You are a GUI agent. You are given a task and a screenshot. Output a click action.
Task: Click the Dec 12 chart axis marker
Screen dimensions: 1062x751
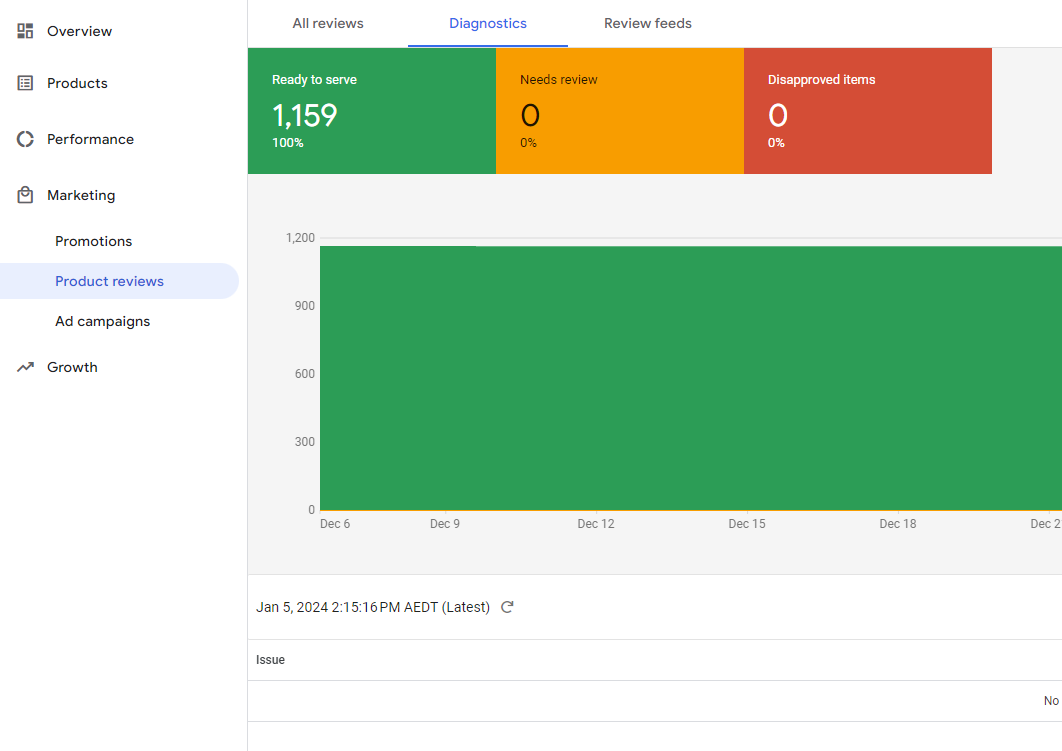(x=596, y=524)
